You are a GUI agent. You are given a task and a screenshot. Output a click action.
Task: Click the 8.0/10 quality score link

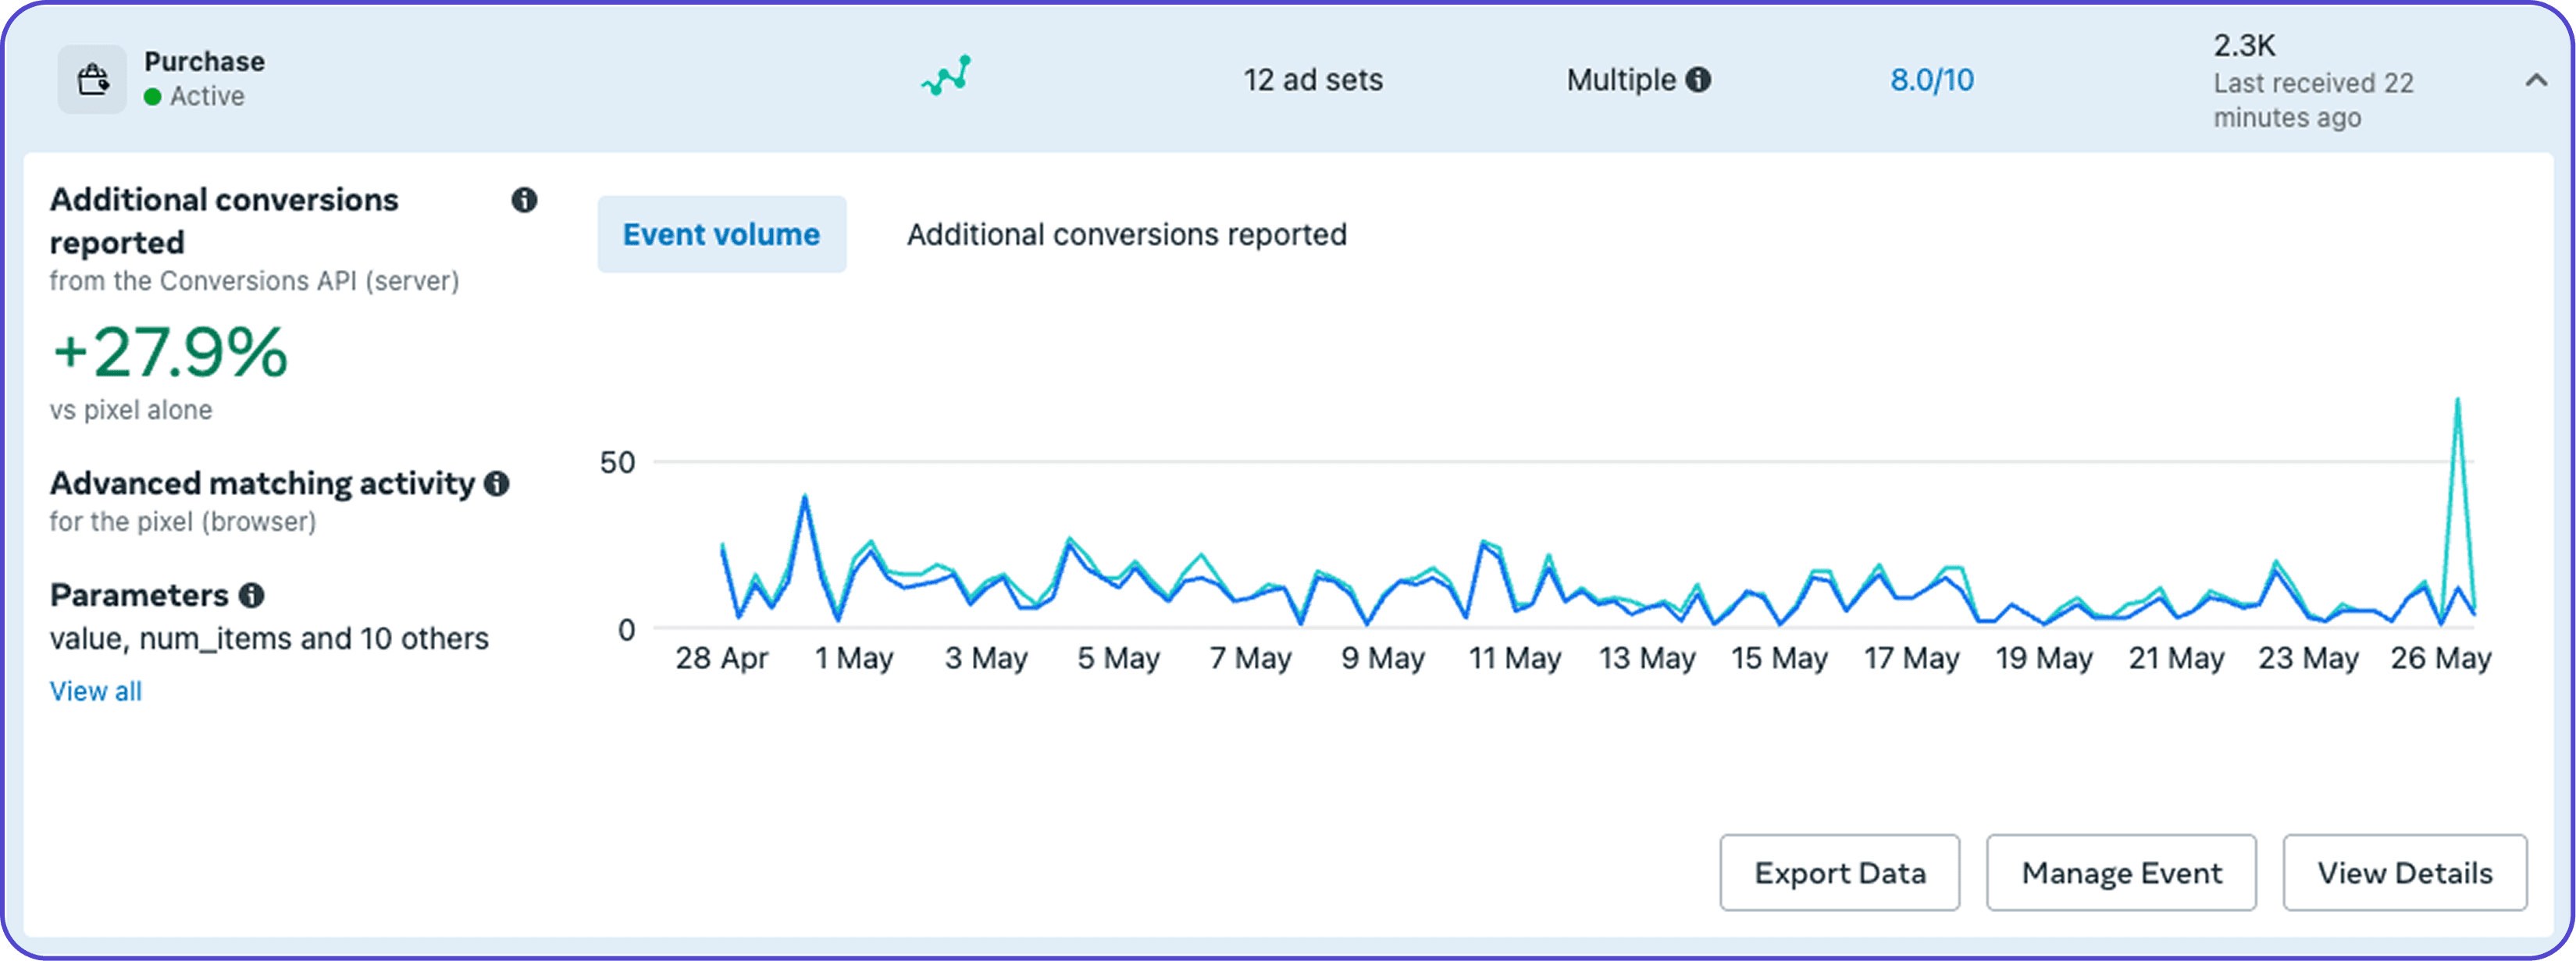pyautogui.click(x=1931, y=80)
